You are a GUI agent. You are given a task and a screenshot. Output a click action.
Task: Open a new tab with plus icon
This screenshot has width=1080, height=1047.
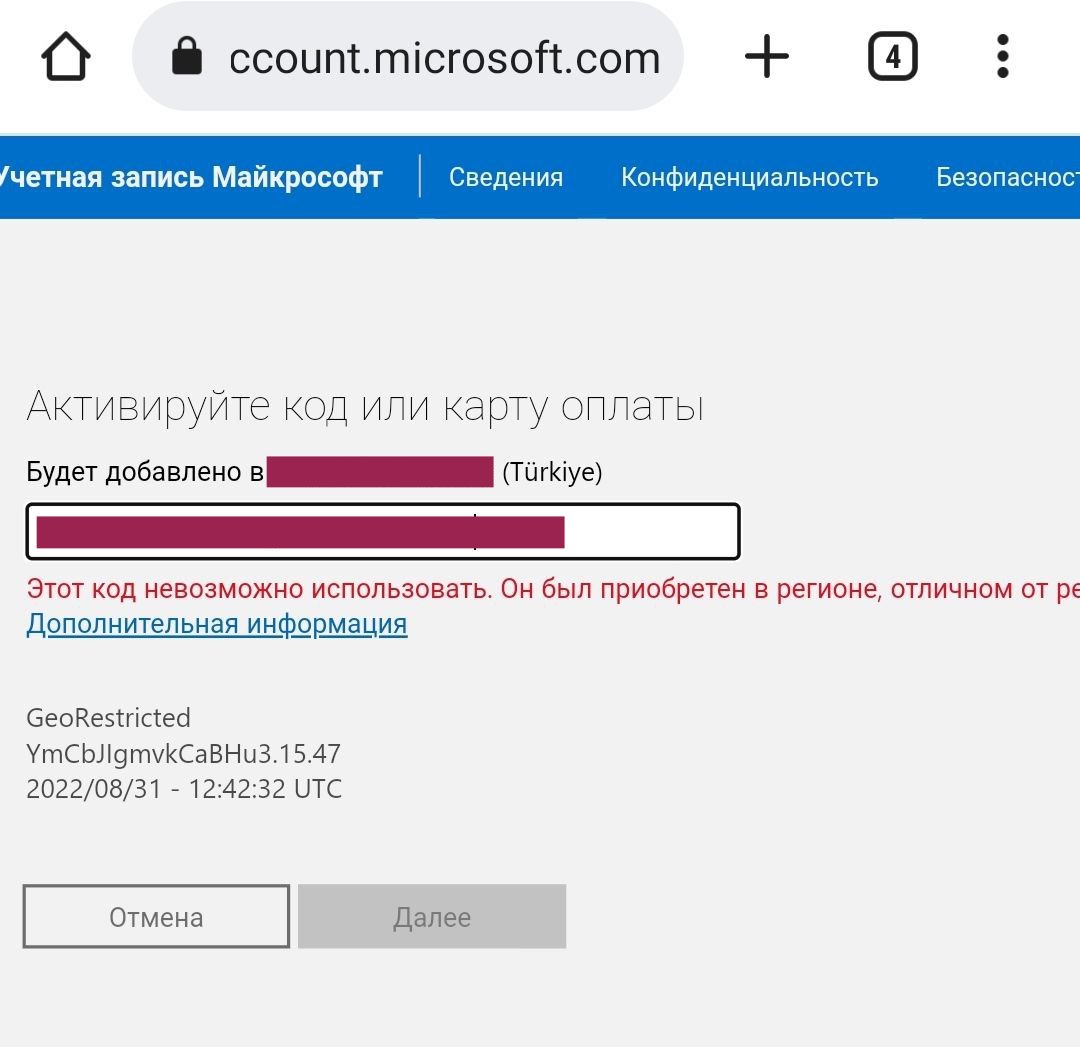pos(767,57)
